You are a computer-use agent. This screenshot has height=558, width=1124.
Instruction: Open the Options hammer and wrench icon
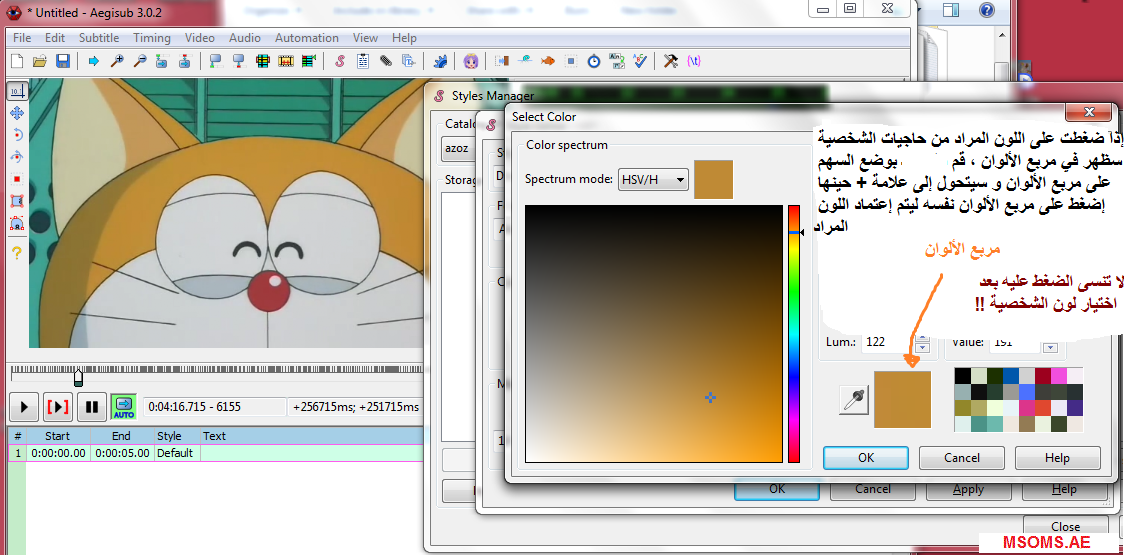(x=670, y=61)
